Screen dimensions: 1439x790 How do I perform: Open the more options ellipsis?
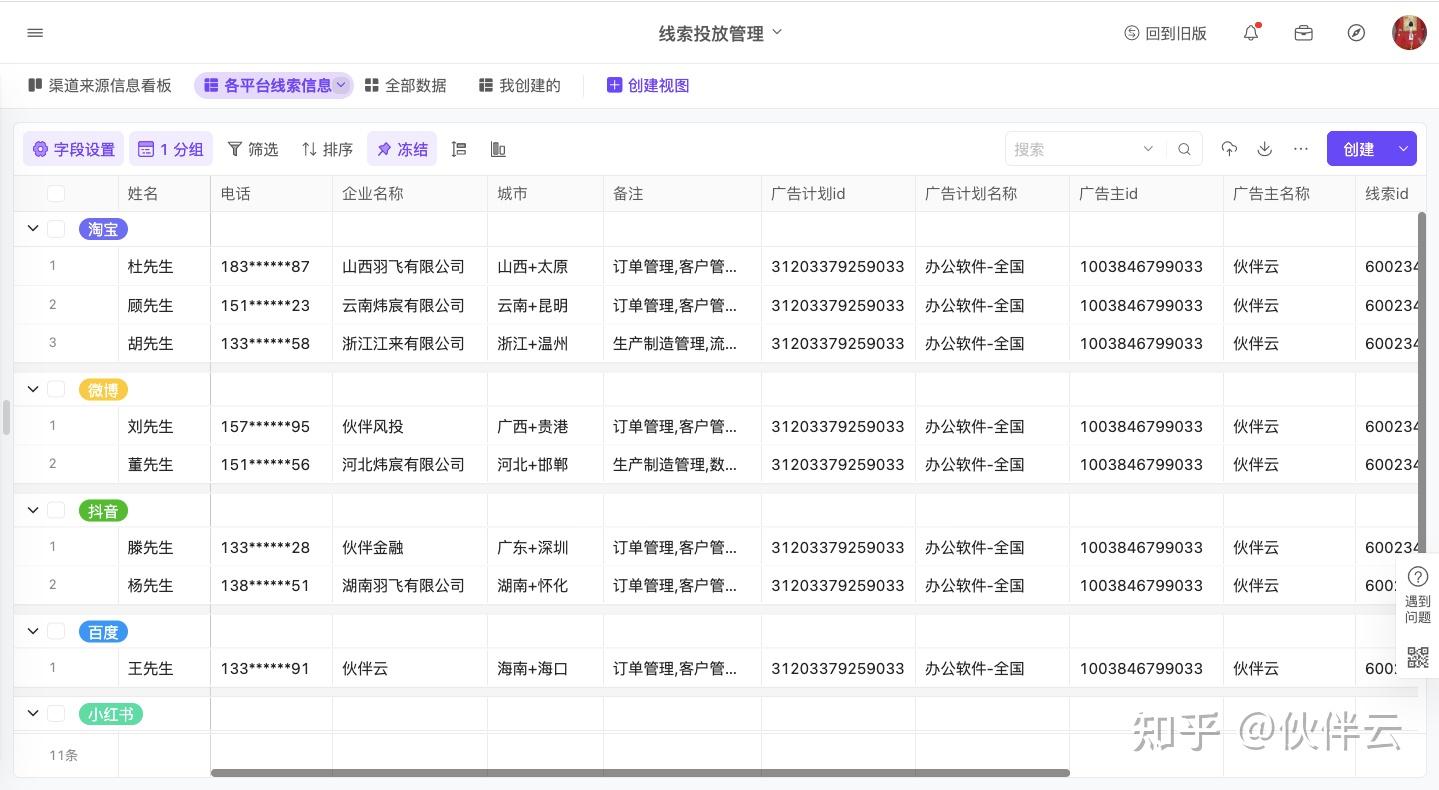coord(1300,149)
